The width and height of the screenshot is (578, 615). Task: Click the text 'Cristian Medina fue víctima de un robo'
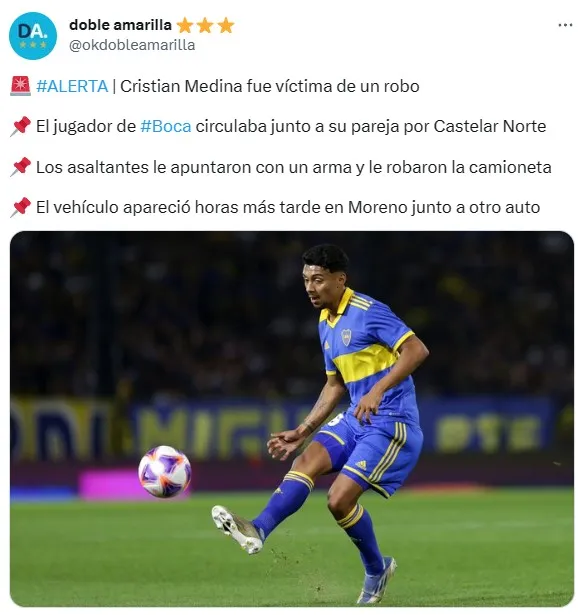pos(269,86)
